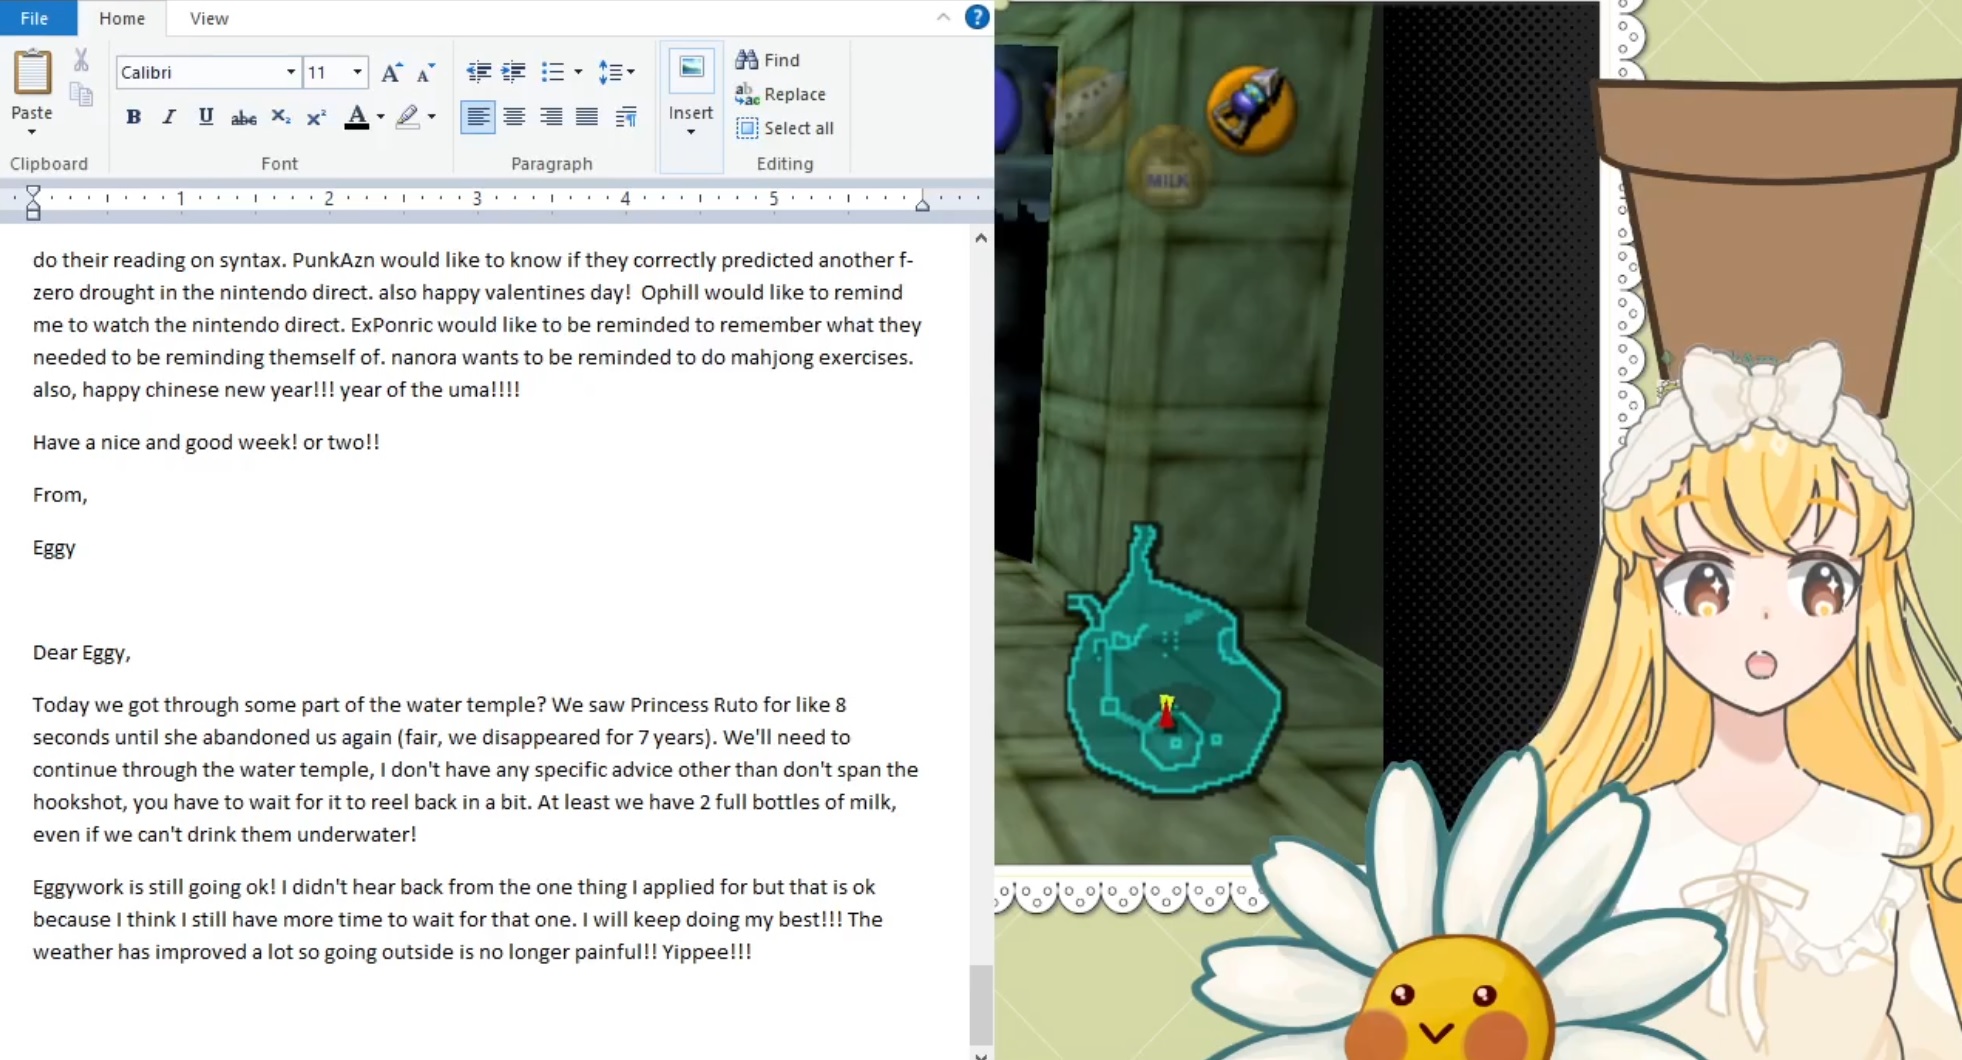This screenshot has width=1962, height=1060.
Task: Click Select all in Editing group
Action: [x=785, y=128]
